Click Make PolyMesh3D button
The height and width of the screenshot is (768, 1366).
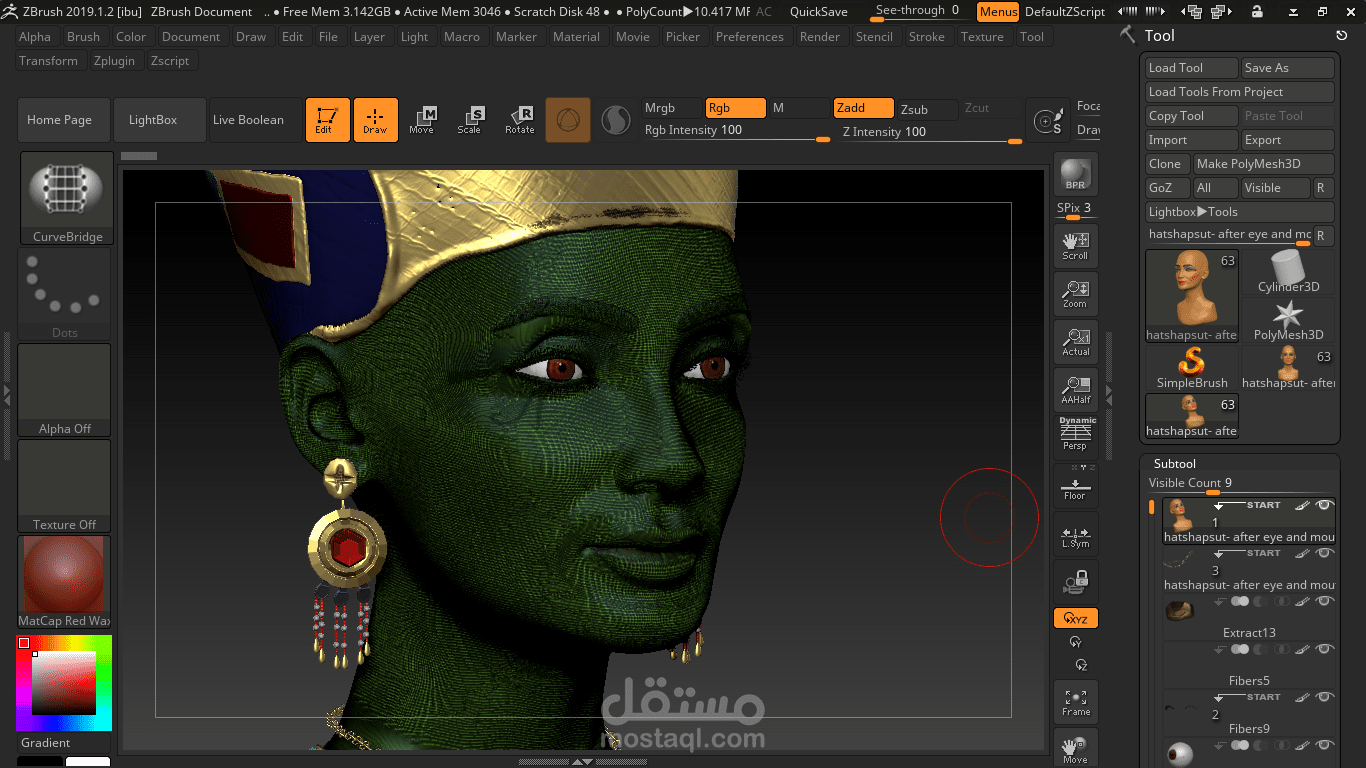(1264, 164)
